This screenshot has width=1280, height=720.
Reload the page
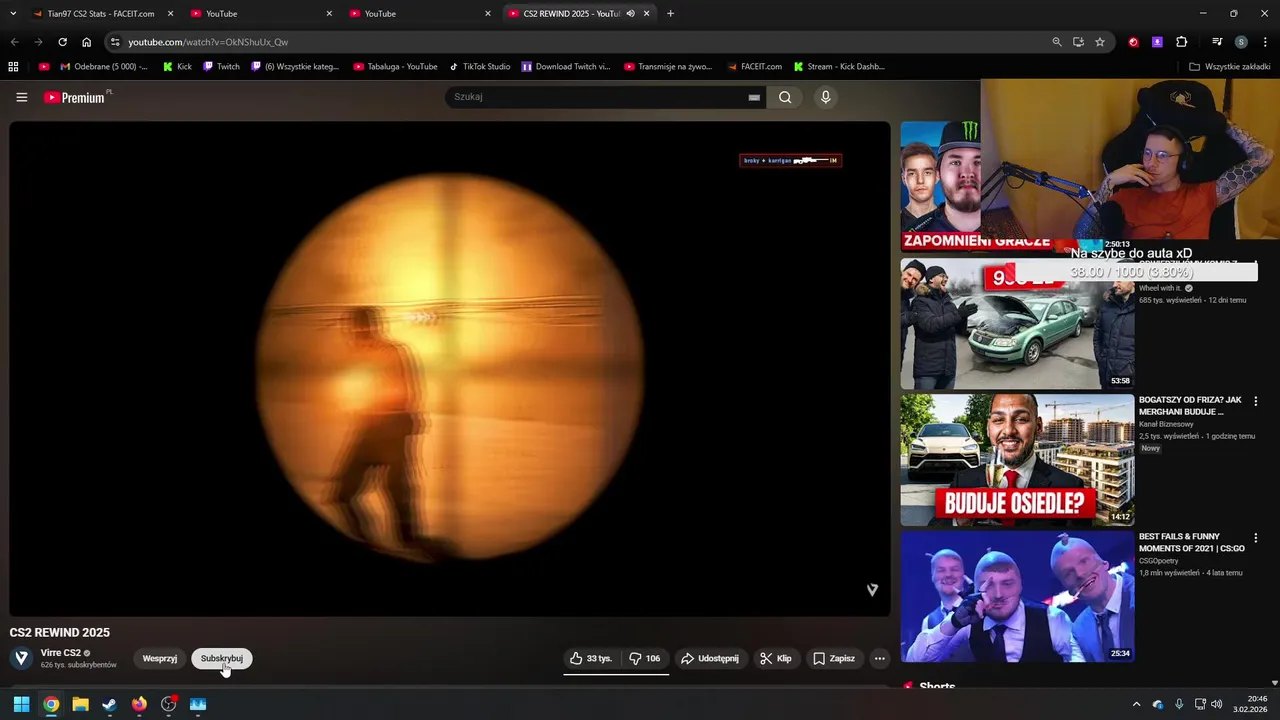pos(62,42)
